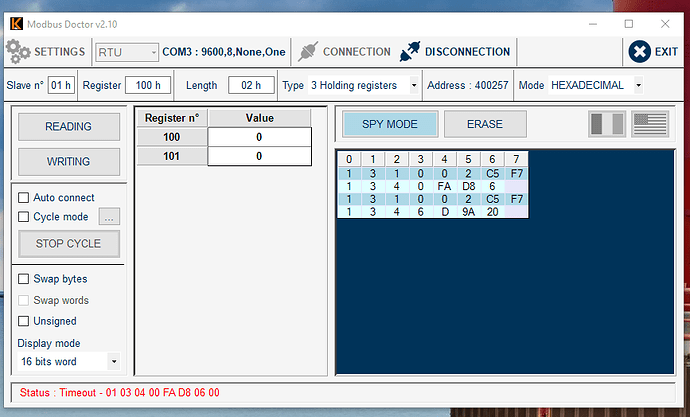Image resolution: width=690 pixels, height=417 pixels.
Task: Click the DISCONNECTION label
Action: 467,52
